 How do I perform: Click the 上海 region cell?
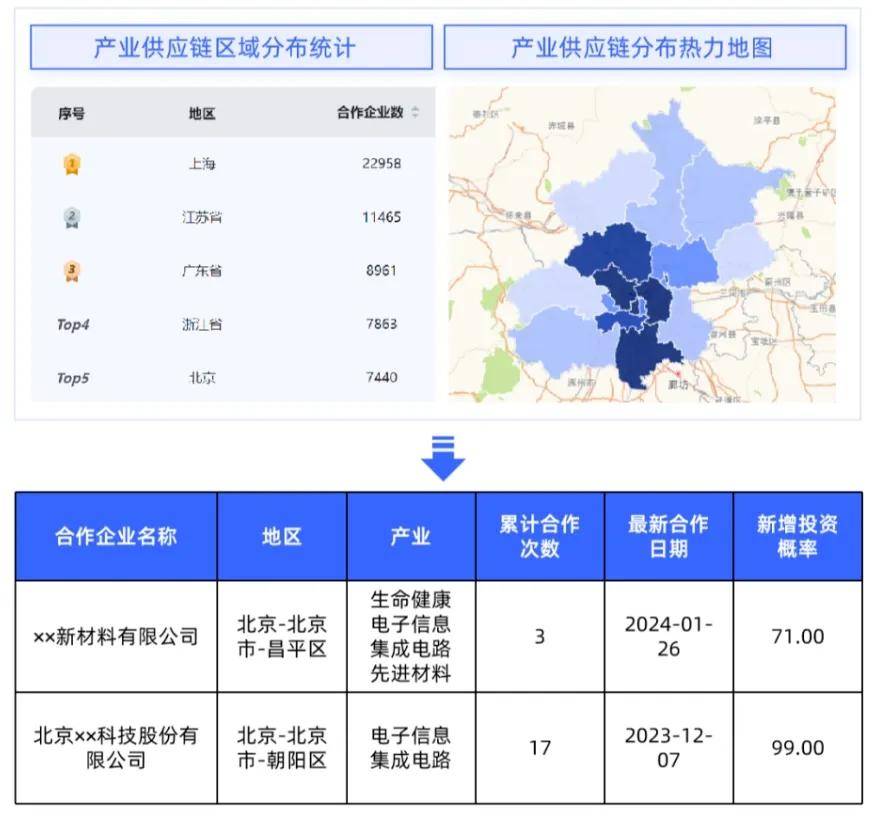(202, 164)
